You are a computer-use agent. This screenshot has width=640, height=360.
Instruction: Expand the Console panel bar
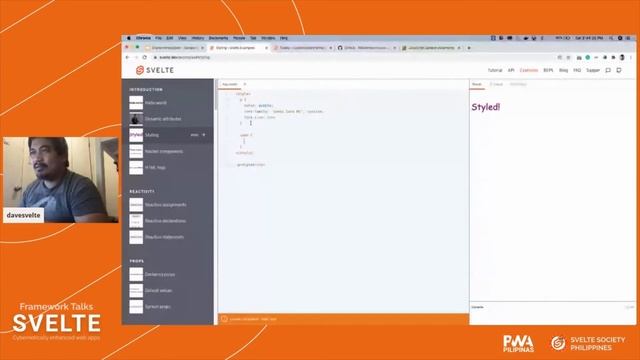[553, 307]
